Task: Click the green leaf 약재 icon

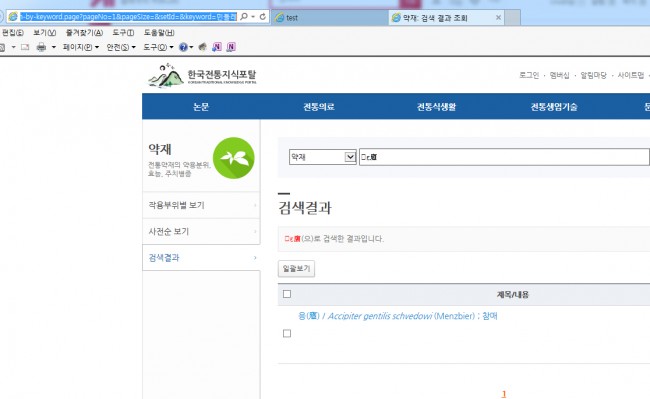Action: click(234, 158)
